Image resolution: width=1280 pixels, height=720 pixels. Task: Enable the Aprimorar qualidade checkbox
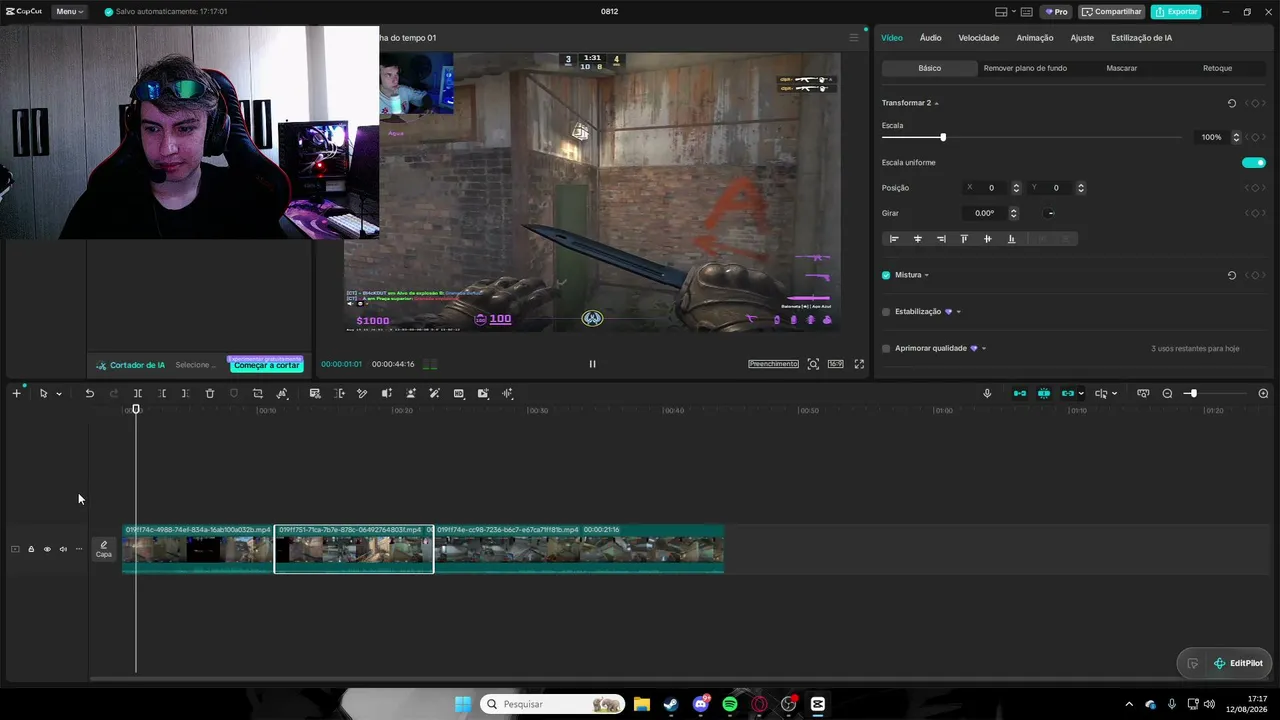click(886, 349)
